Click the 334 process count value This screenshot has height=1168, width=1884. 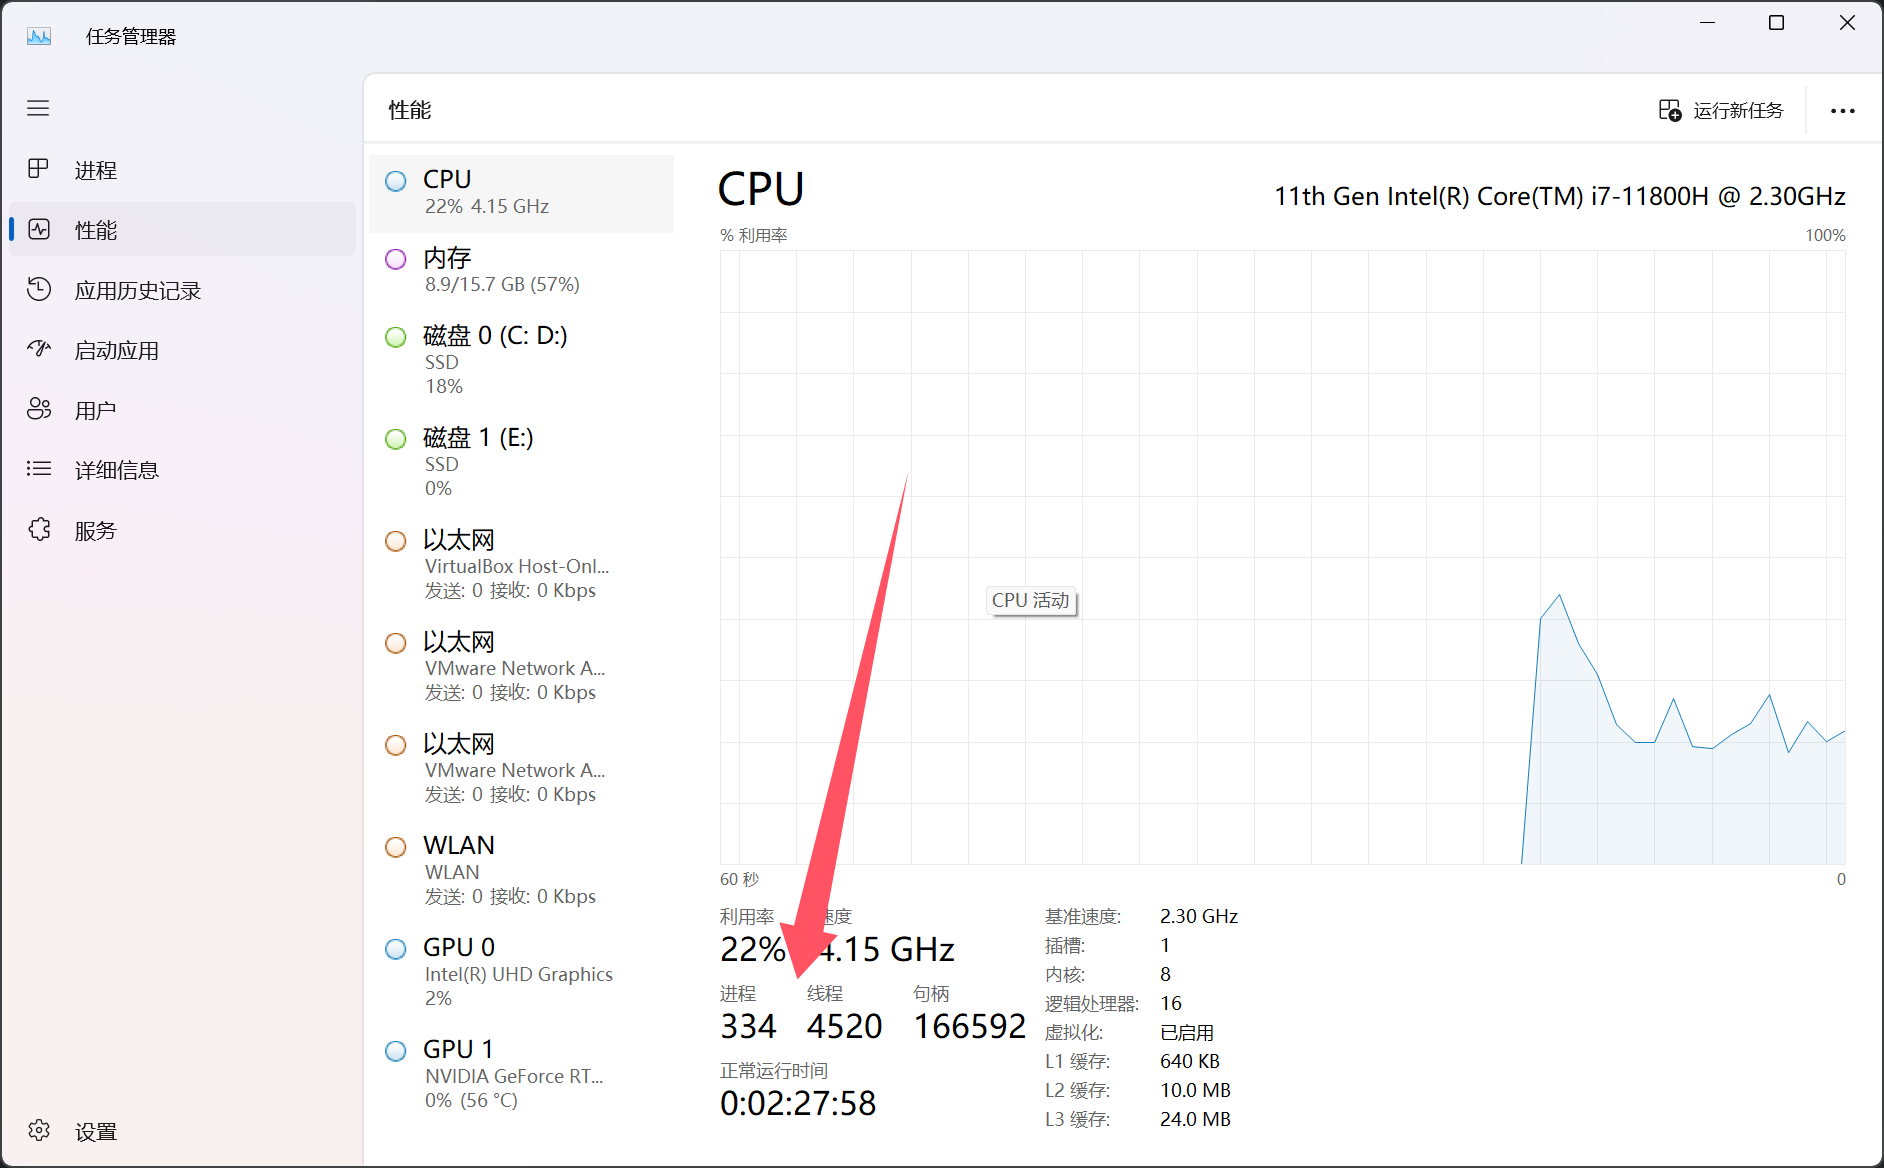click(x=748, y=1026)
